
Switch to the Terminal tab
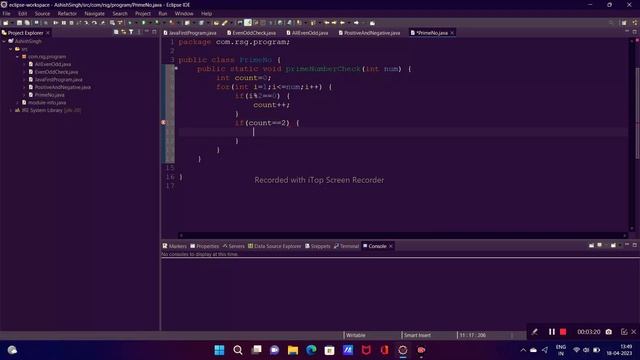(x=346, y=246)
